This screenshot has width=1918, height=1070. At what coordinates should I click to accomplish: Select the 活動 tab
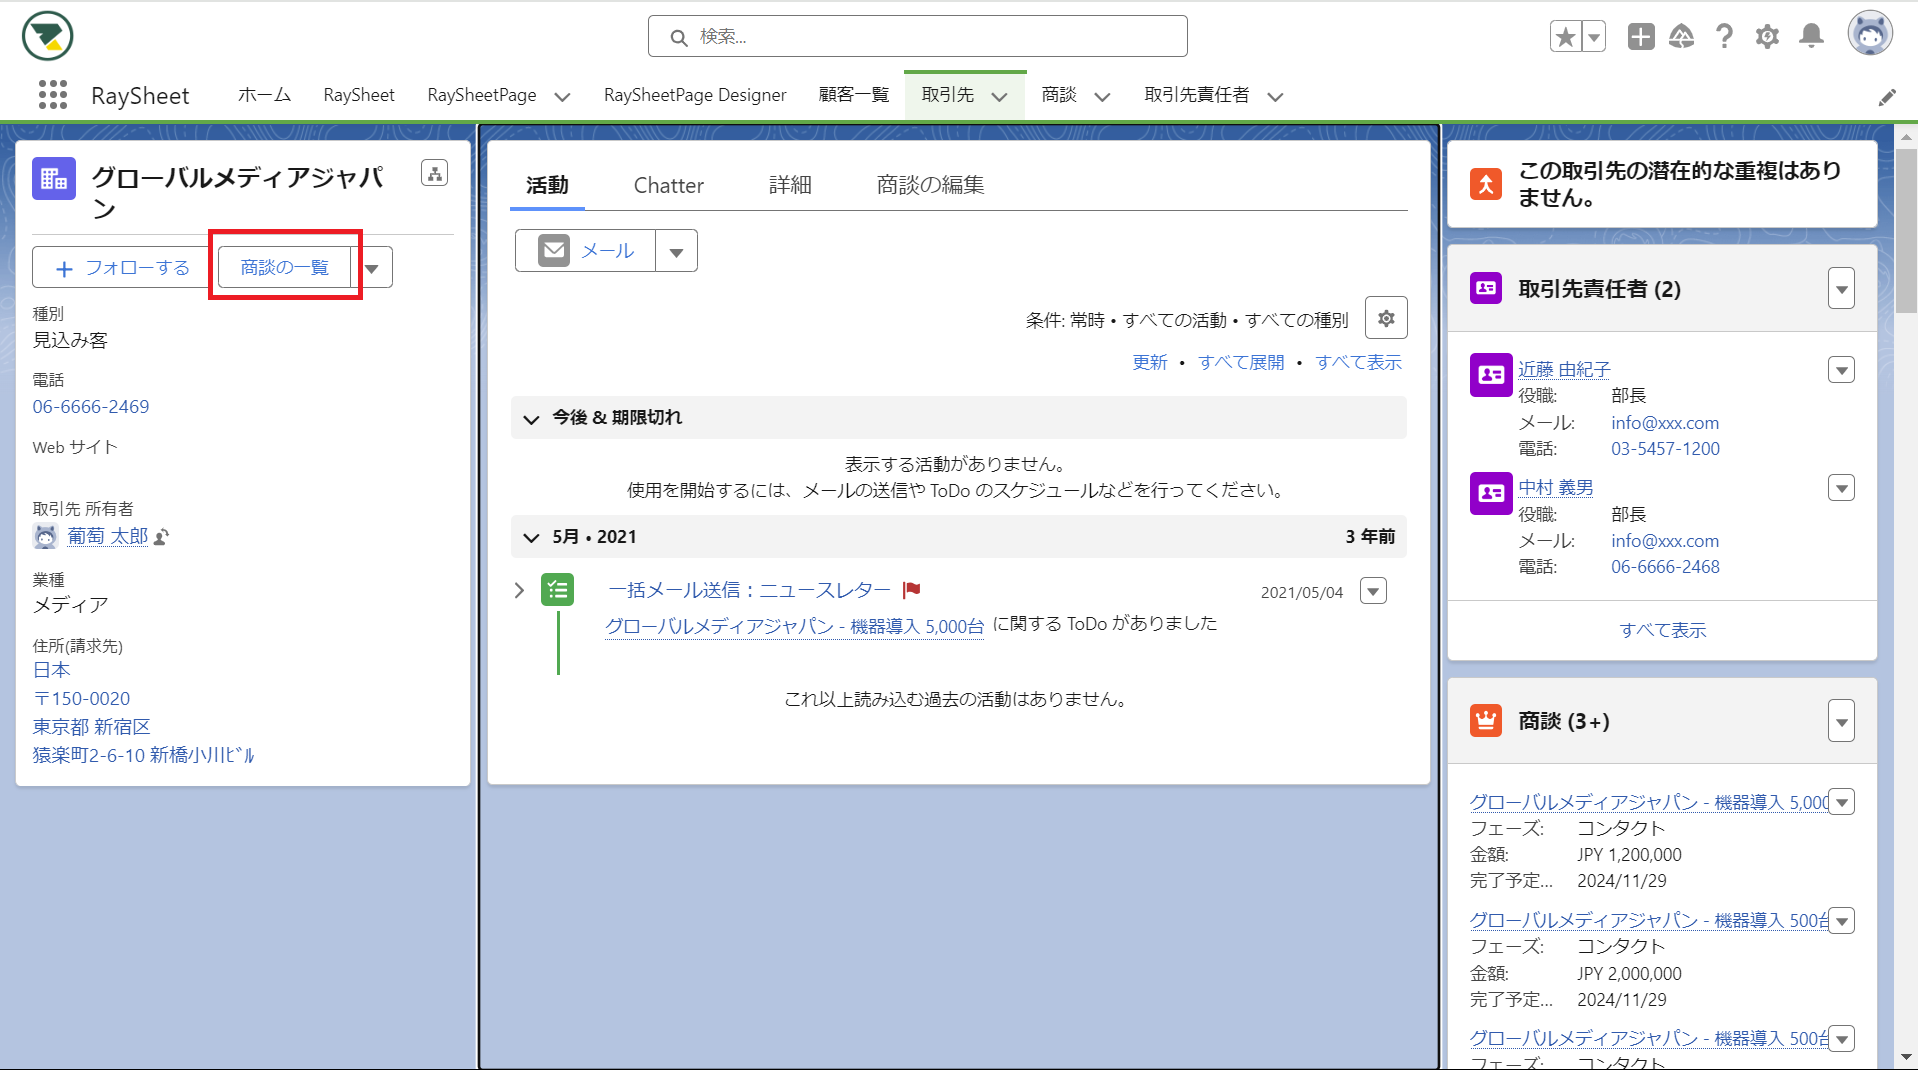[547, 185]
